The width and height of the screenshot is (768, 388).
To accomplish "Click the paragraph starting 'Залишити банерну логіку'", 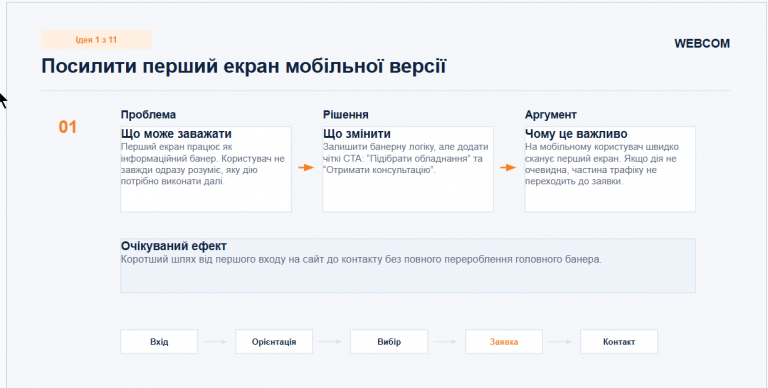I will click(406, 158).
